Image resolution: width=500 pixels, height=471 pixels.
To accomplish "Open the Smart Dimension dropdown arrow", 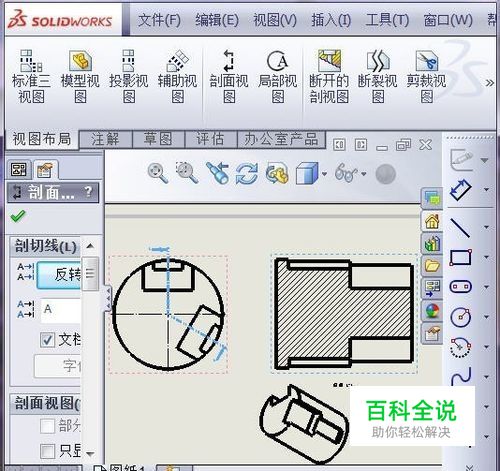I will (x=486, y=190).
